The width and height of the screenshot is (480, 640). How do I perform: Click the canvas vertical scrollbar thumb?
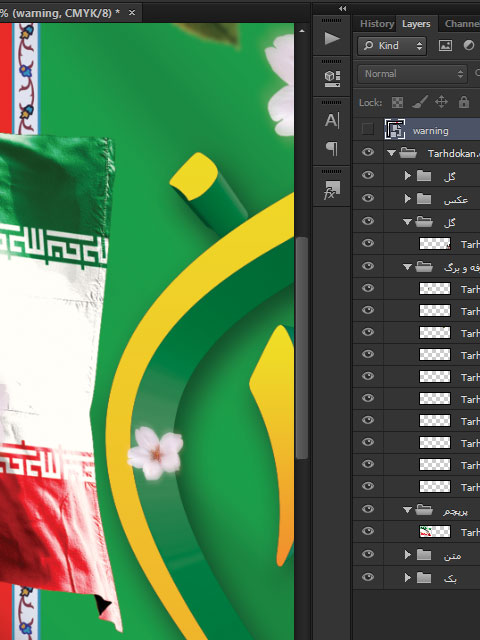point(302,348)
